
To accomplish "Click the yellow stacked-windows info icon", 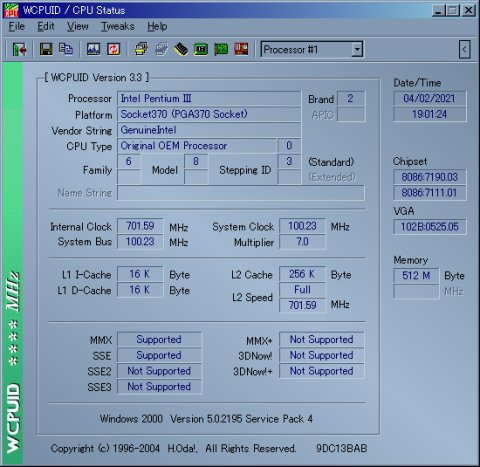I will point(141,49).
